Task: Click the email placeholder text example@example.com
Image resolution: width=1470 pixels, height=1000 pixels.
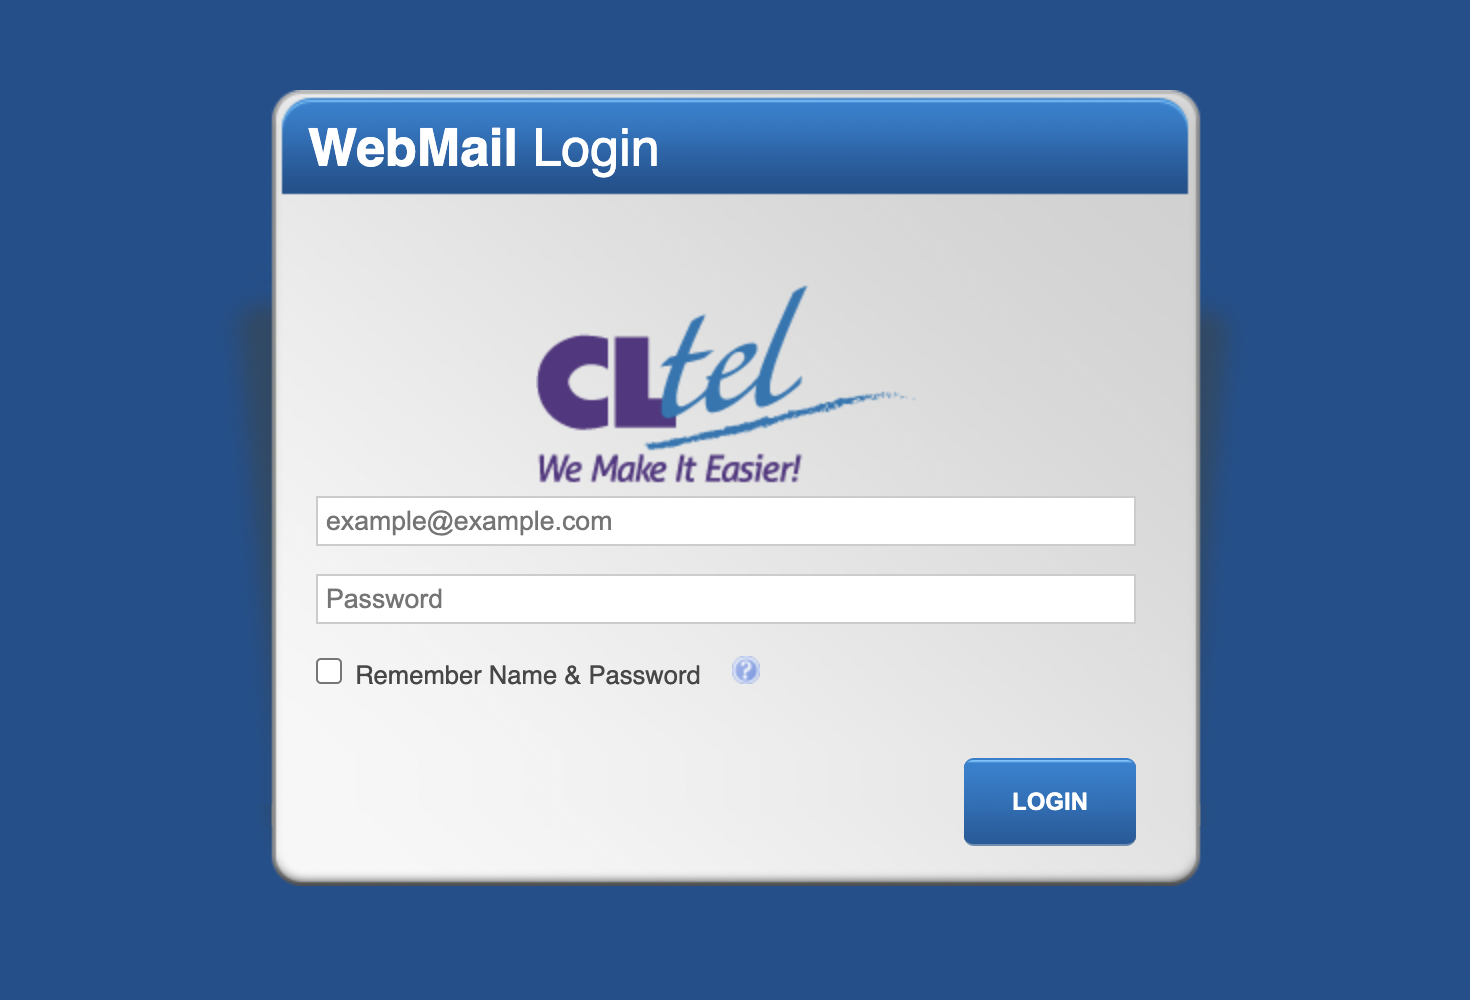Action: click(x=469, y=521)
